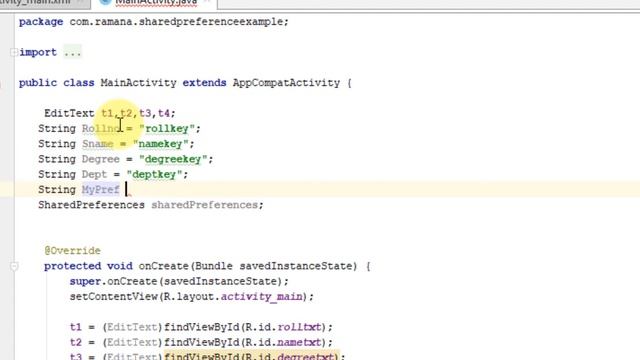
Task: Click the Degree variable name
Action: (x=101, y=159)
